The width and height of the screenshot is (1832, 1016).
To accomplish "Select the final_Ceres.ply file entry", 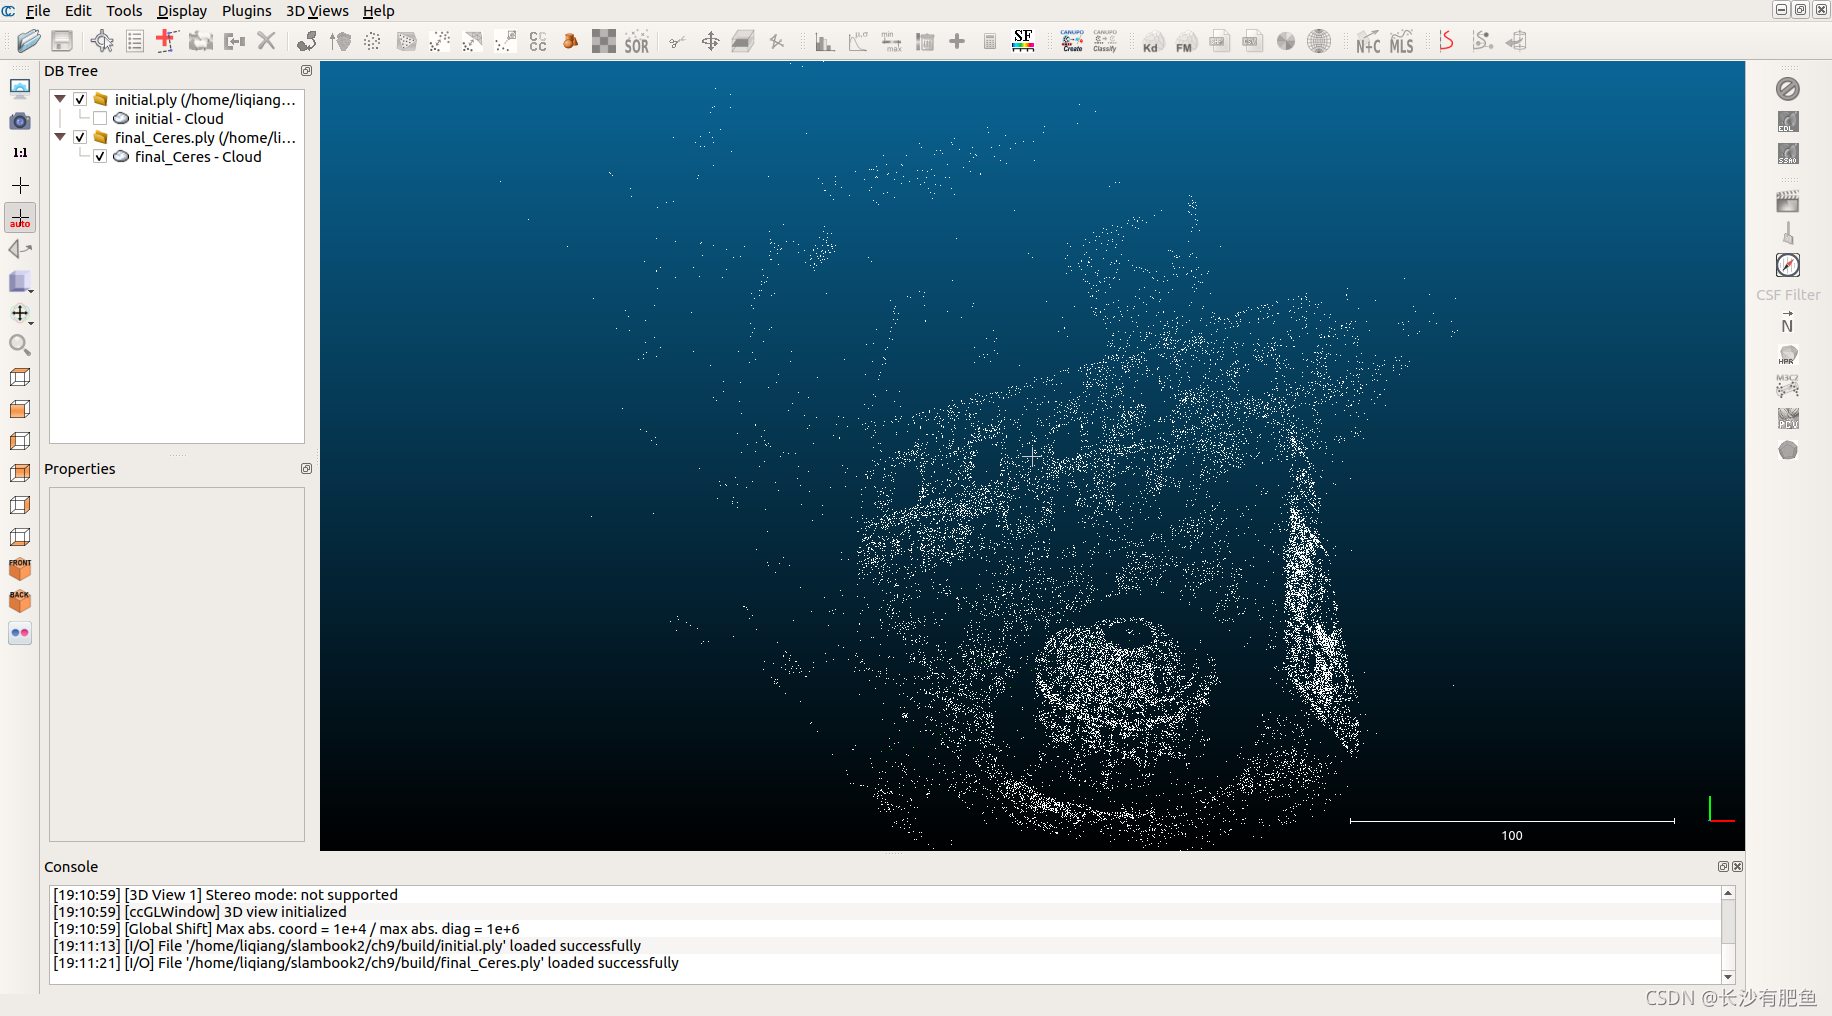I will pyautogui.click(x=205, y=137).
